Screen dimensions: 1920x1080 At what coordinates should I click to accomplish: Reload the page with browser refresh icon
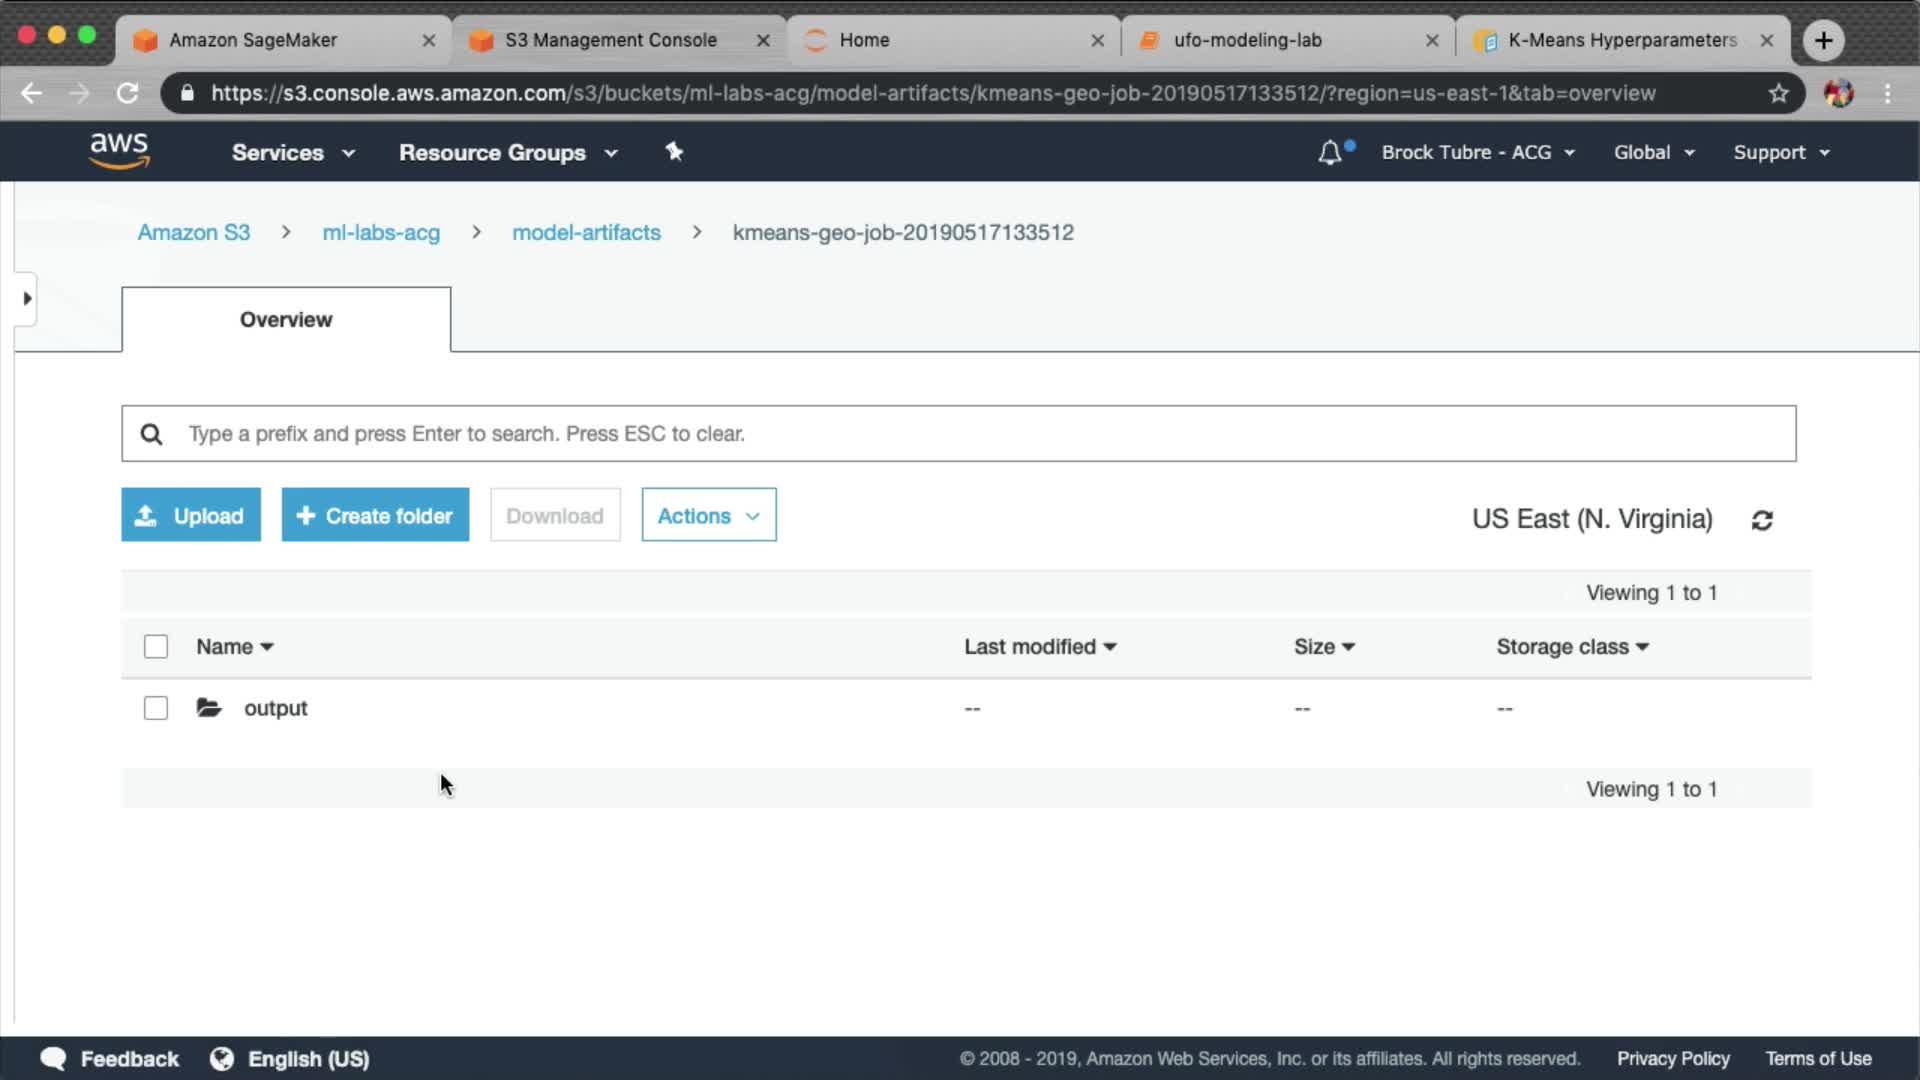[127, 93]
